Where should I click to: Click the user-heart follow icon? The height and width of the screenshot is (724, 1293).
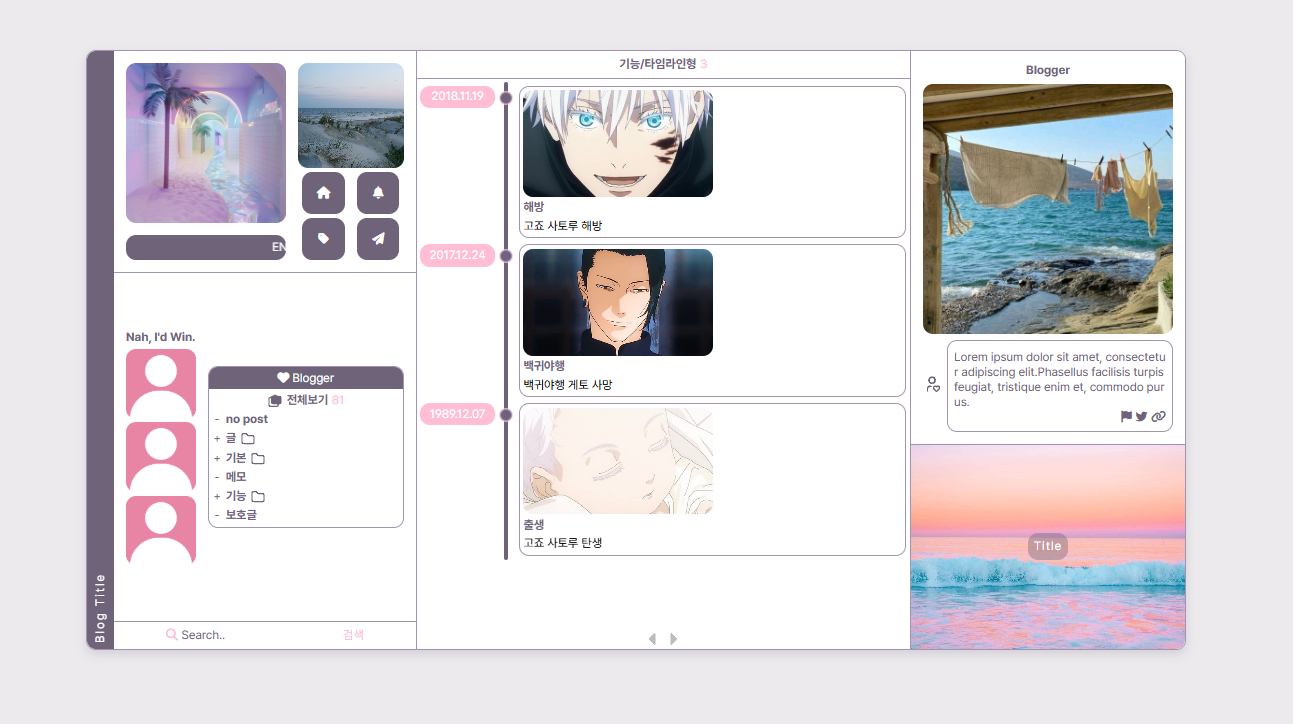(933, 384)
